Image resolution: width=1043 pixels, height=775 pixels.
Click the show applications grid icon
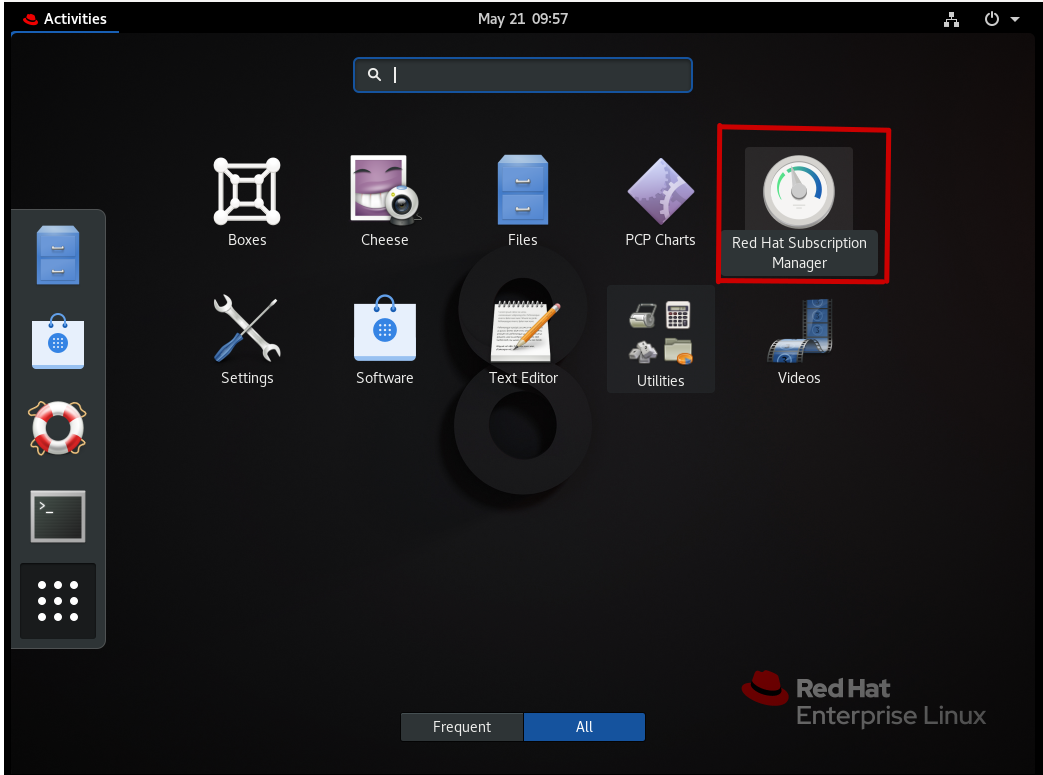click(57, 600)
